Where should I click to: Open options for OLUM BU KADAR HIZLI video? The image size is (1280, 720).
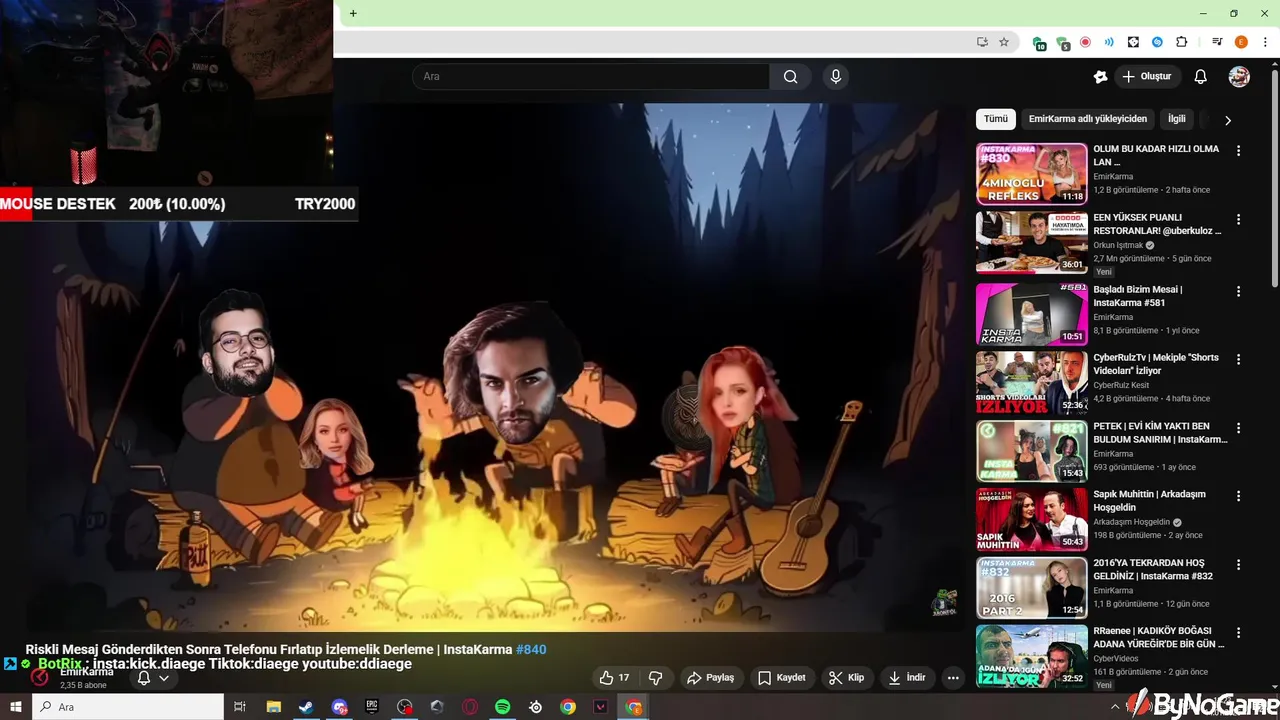tap(1238, 151)
